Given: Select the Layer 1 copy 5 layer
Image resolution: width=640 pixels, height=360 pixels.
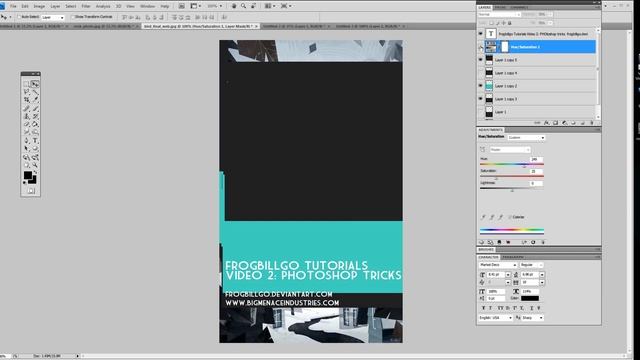Looking at the screenshot, I should pyautogui.click(x=540, y=60).
